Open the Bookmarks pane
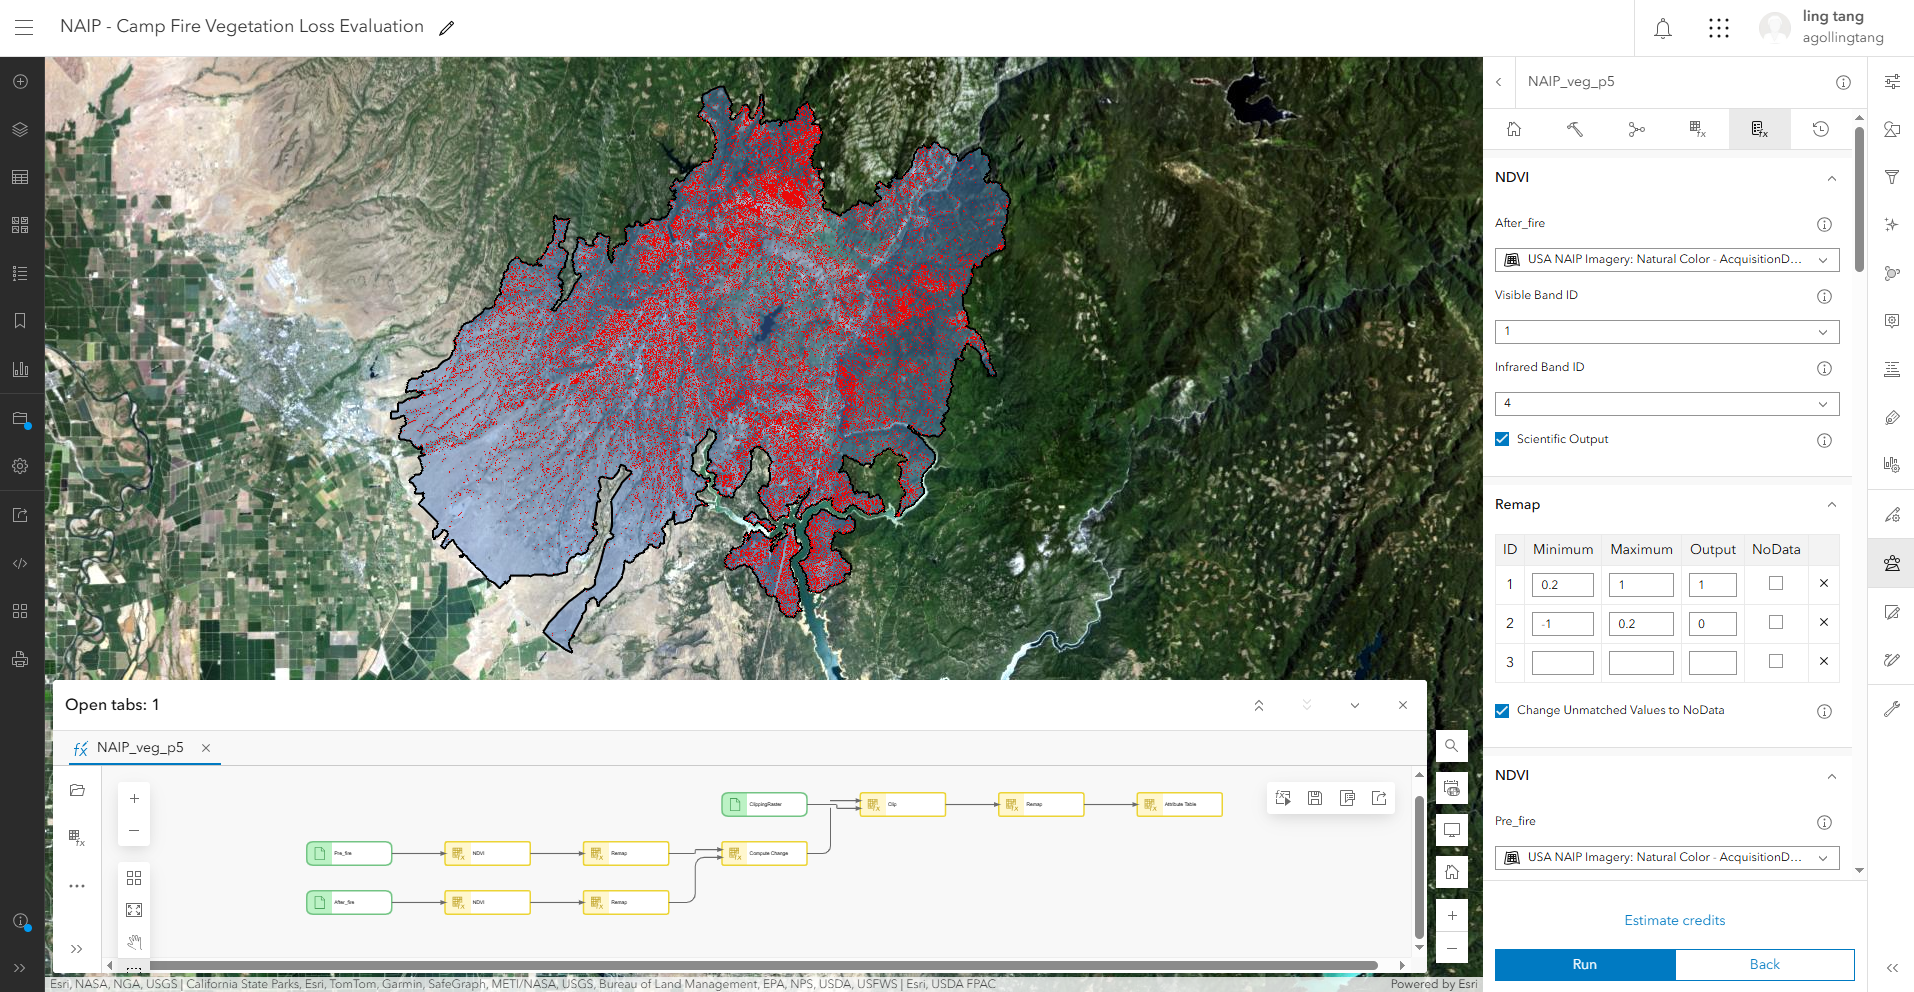Image resolution: width=1914 pixels, height=992 pixels. [20, 321]
